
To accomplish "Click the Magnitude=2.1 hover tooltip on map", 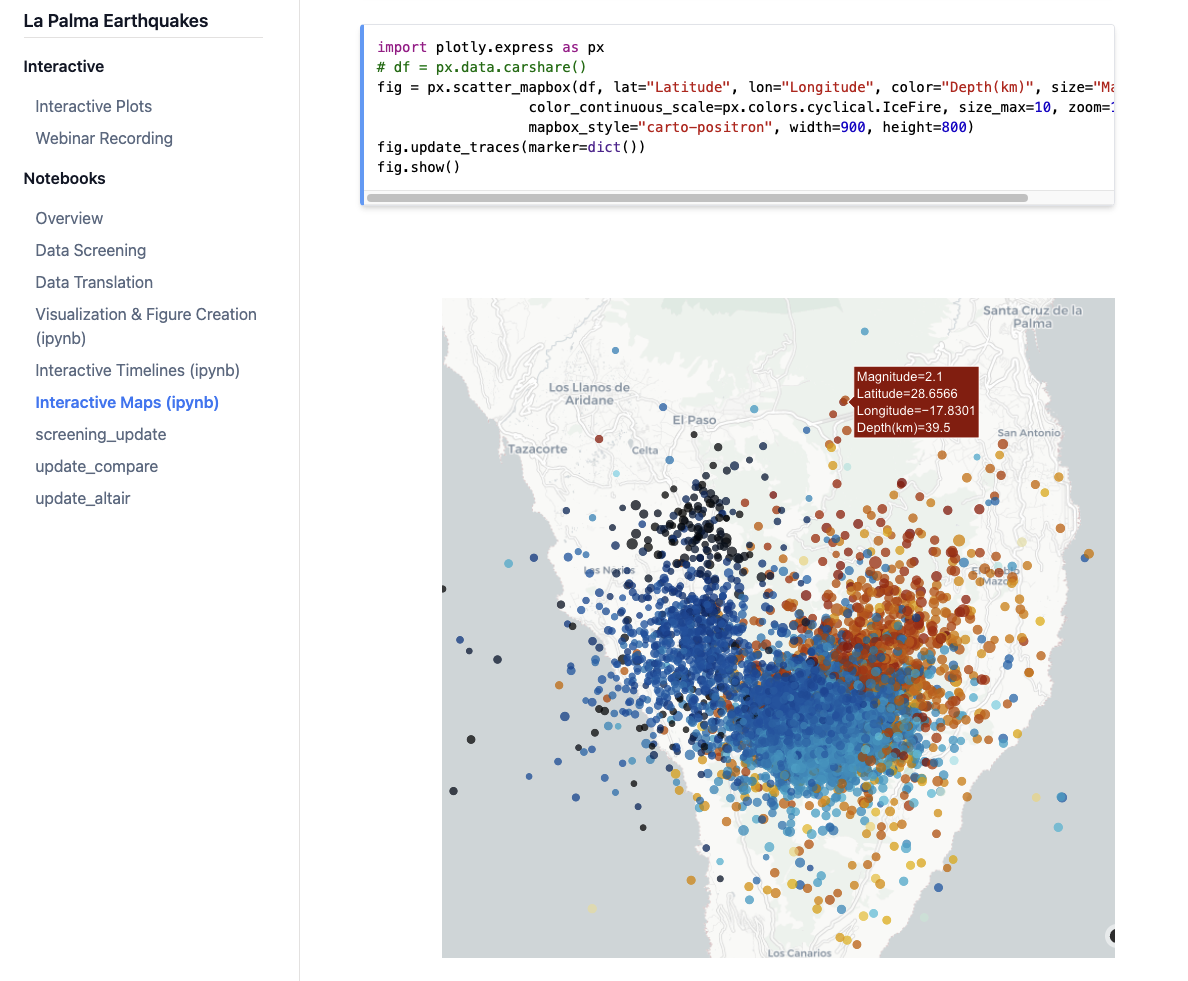I will pyautogui.click(x=915, y=402).
